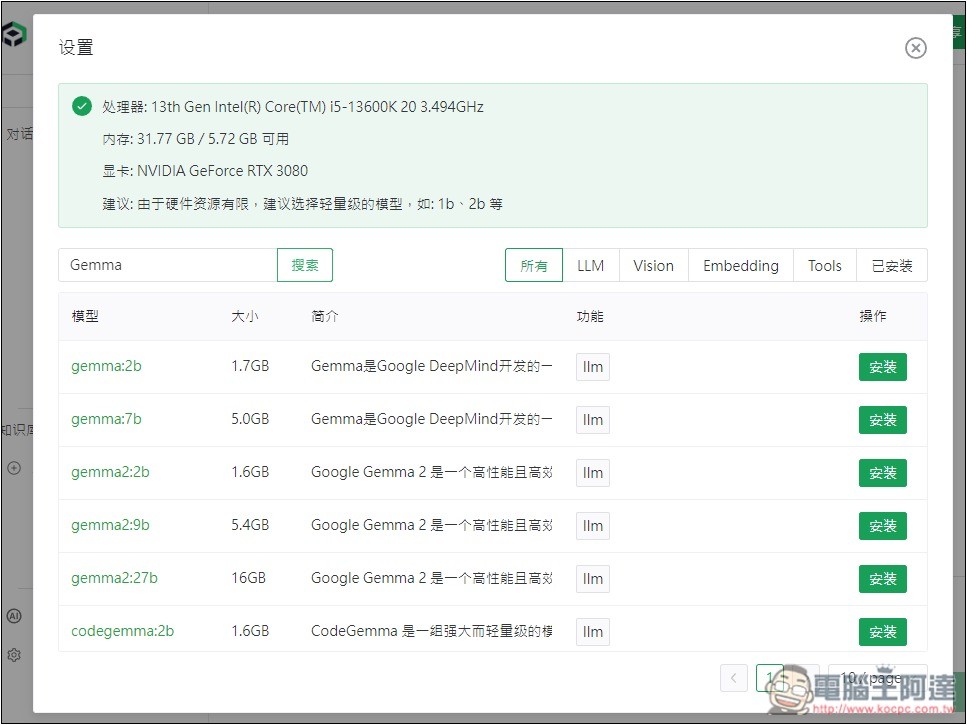Image resolution: width=967 pixels, height=725 pixels.
Task: Click the llm tag for gemma2:9b
Action: click(593, 526)
